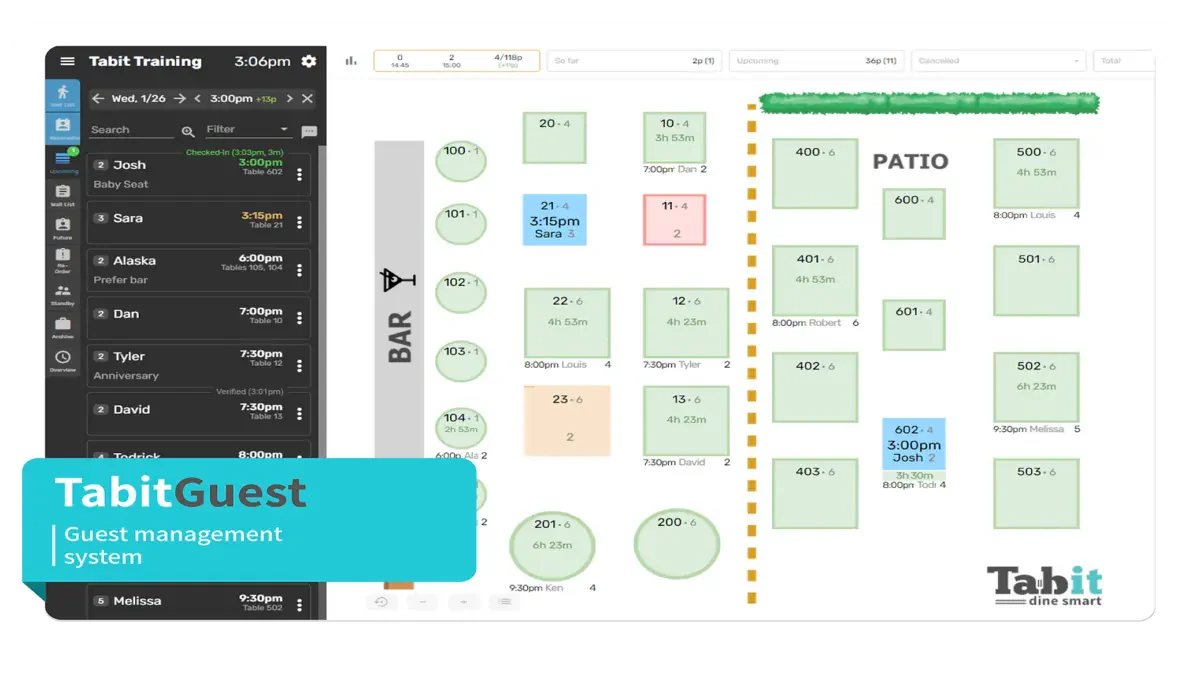This screenshot has height=675, width=1200.
Task: Open settings gear next to 3:06pm
Action: click(309, 61)
